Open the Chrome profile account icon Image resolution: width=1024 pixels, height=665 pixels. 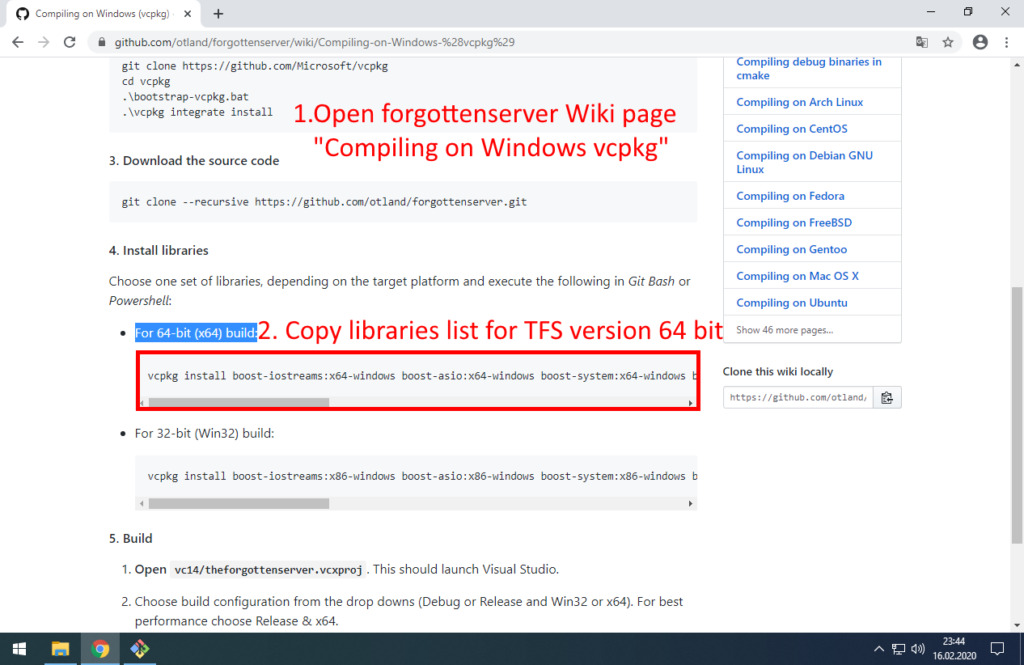pos(980,42)
